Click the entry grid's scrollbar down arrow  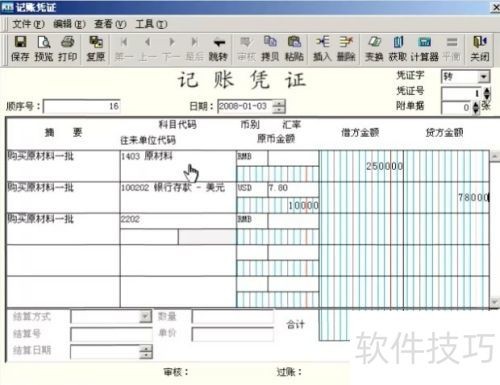(x=494, y=302)
